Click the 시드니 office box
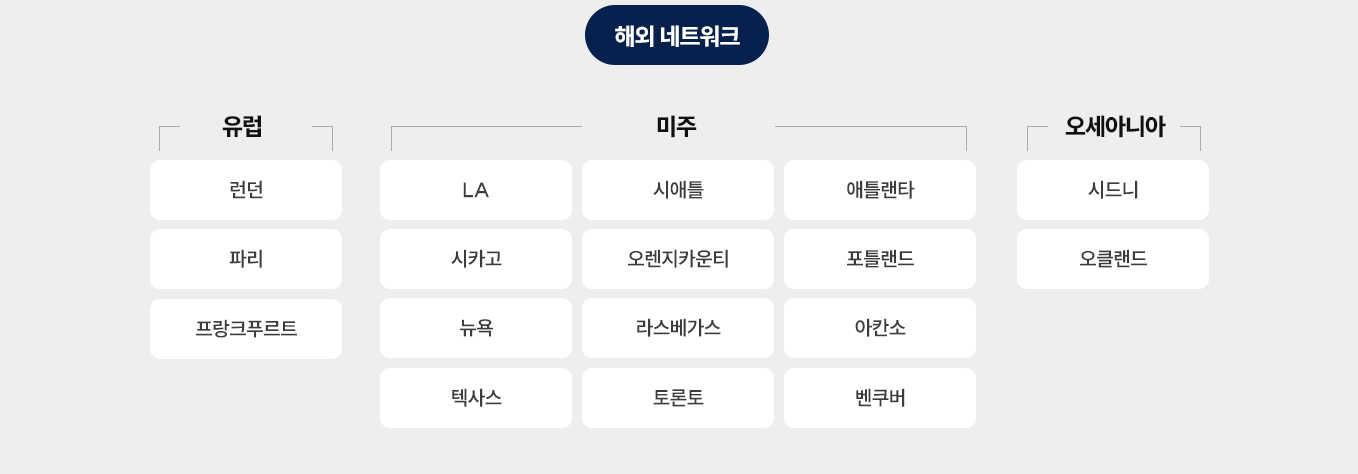The height and width of the screenshot is (474, 1358). 1113,190
